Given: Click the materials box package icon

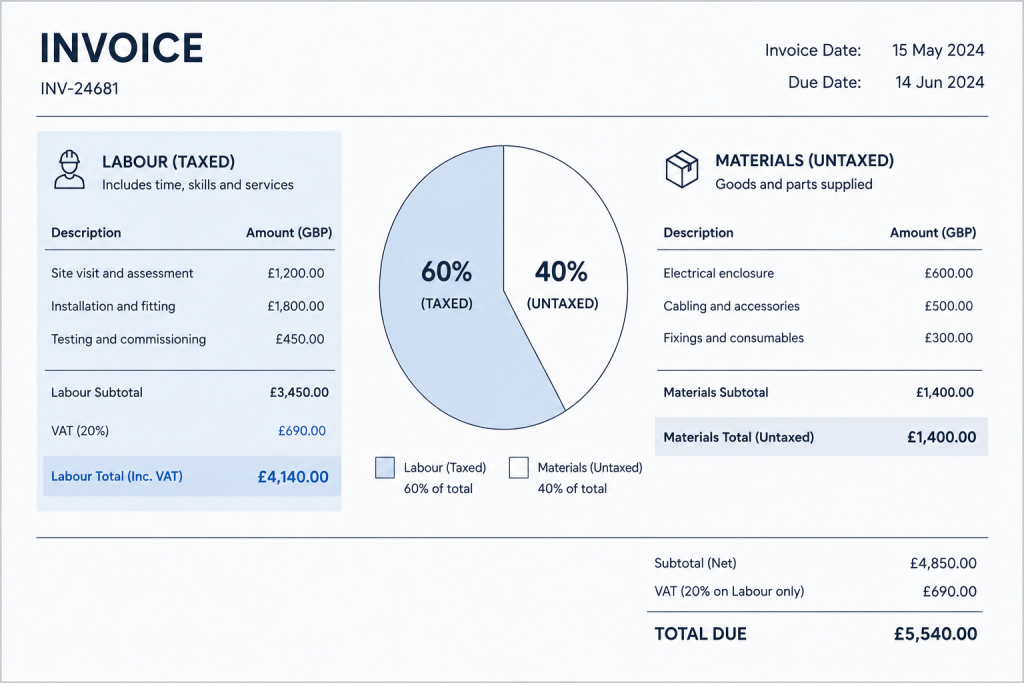Looking at the screenshot, I should pyautogui.click(x=682, y=169).
